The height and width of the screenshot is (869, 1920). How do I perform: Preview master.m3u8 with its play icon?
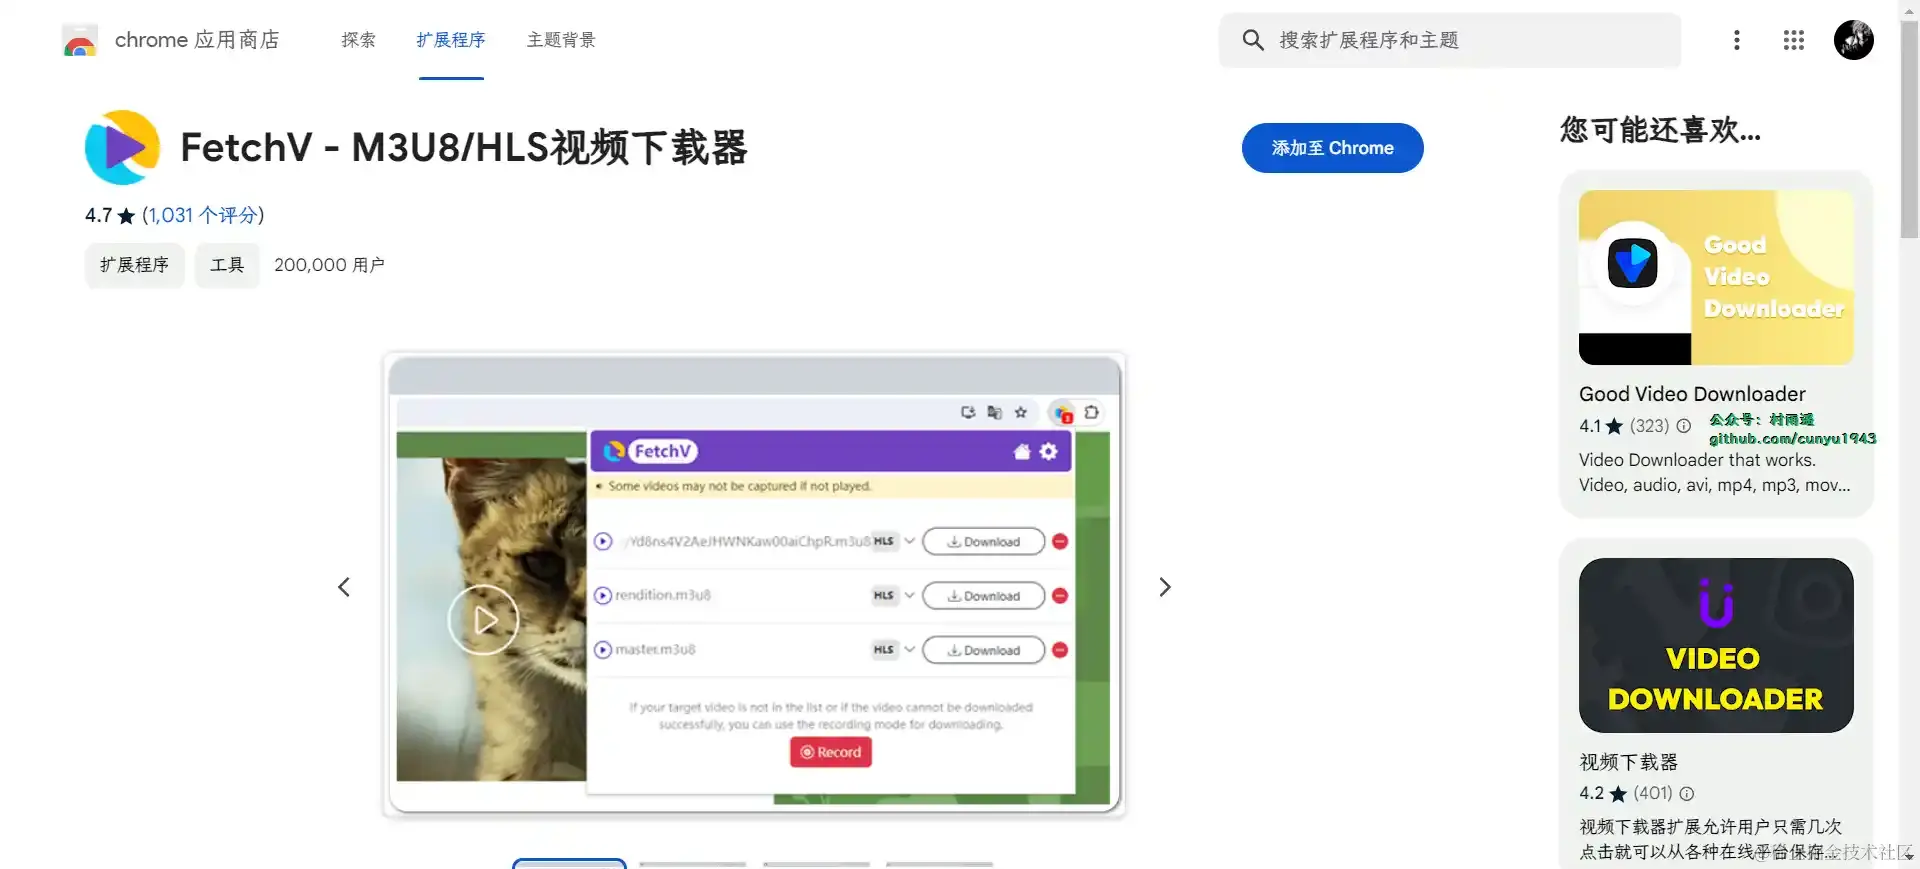pyautogui.click(x=603, y=650)
